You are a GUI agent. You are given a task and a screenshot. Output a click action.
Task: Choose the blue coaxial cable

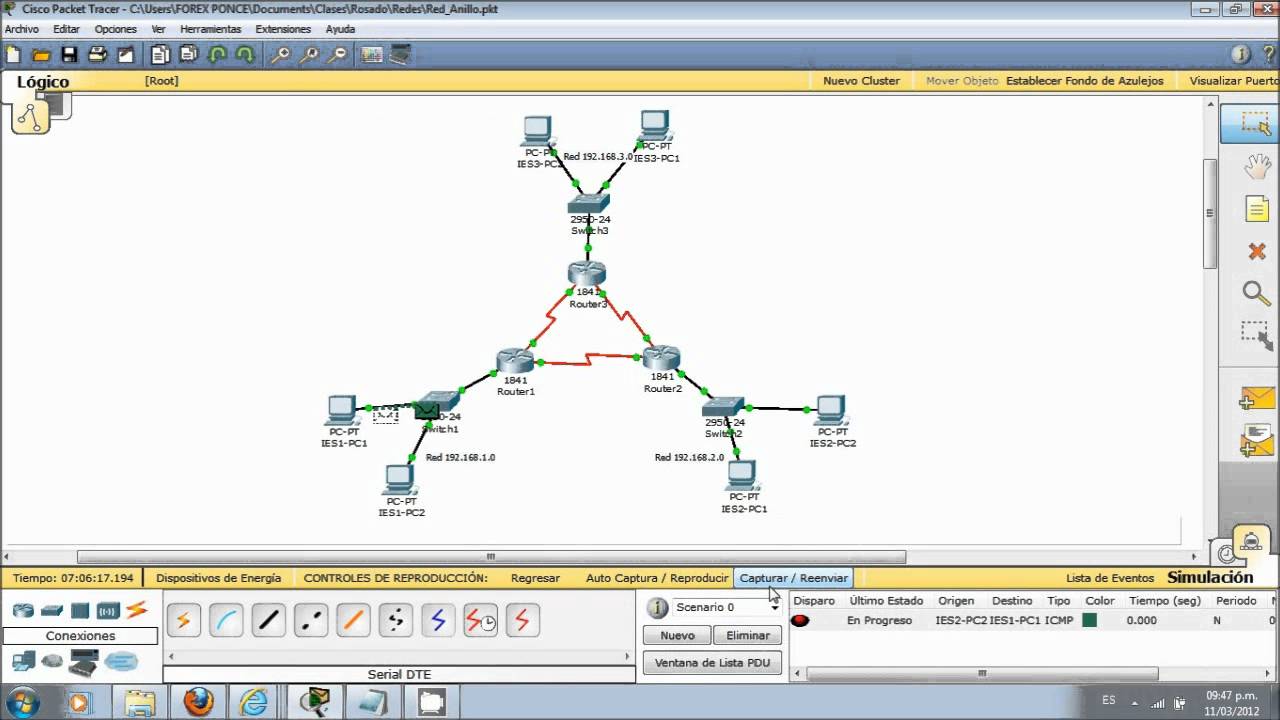coord(438,621)
